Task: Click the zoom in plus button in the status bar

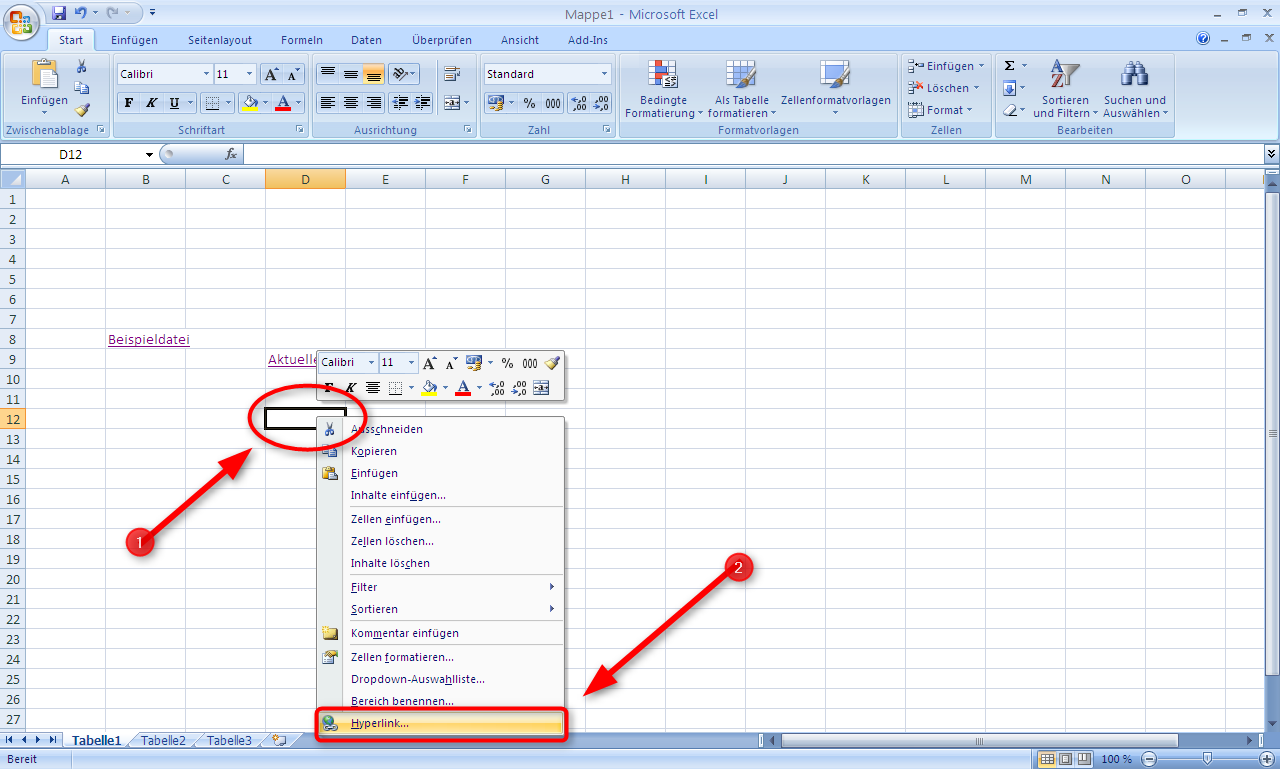Action: pyautogui.click(x=1266, y=759)
